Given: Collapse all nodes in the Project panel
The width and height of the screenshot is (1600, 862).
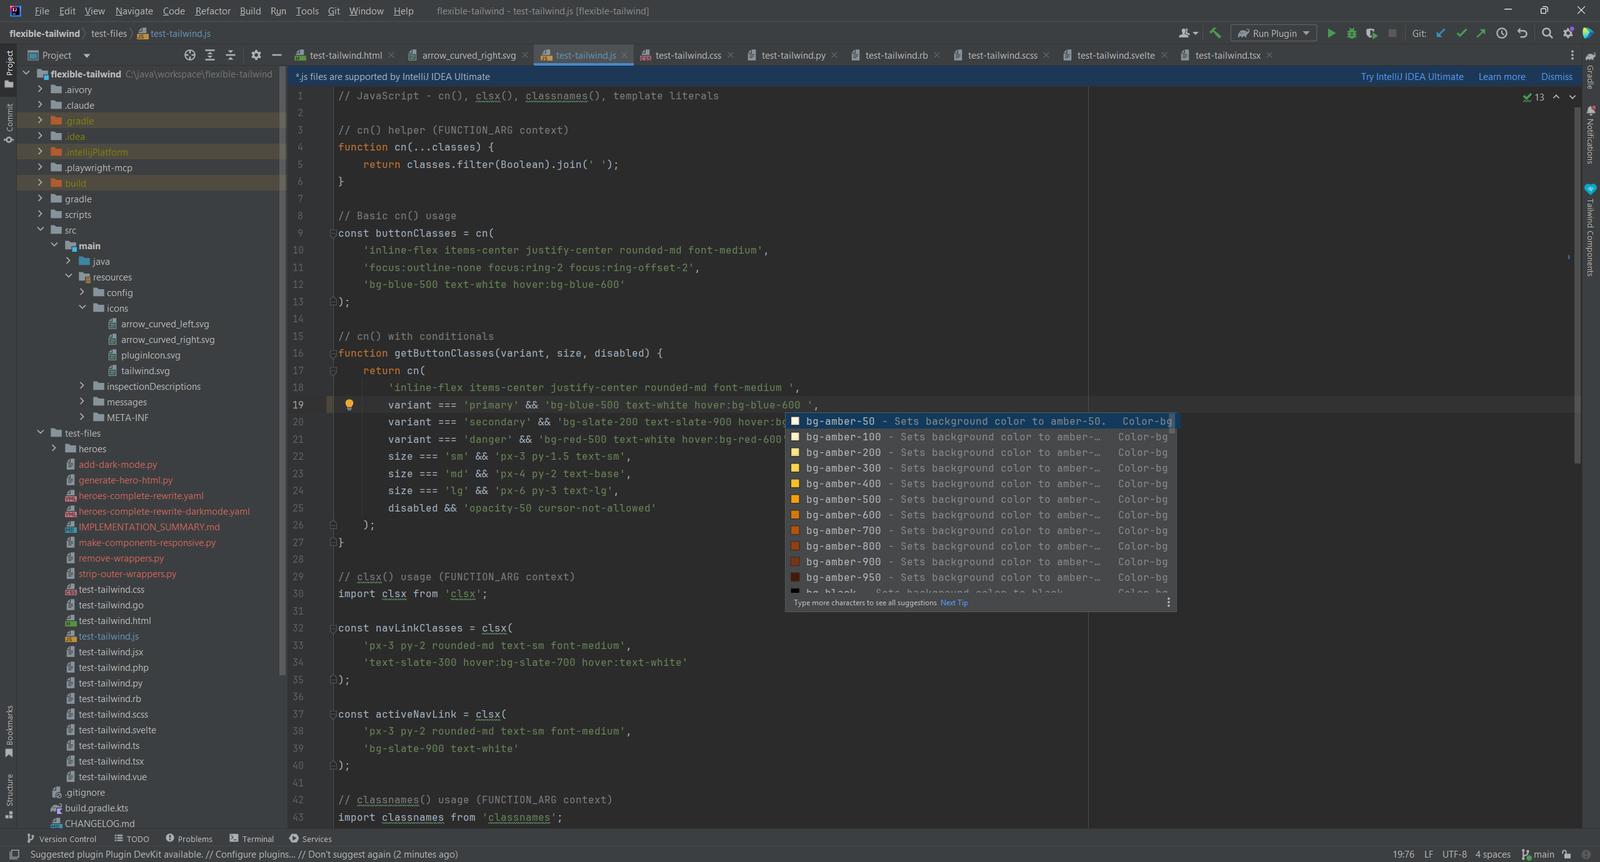Looking at the screenshot, I should coord(231,55).
